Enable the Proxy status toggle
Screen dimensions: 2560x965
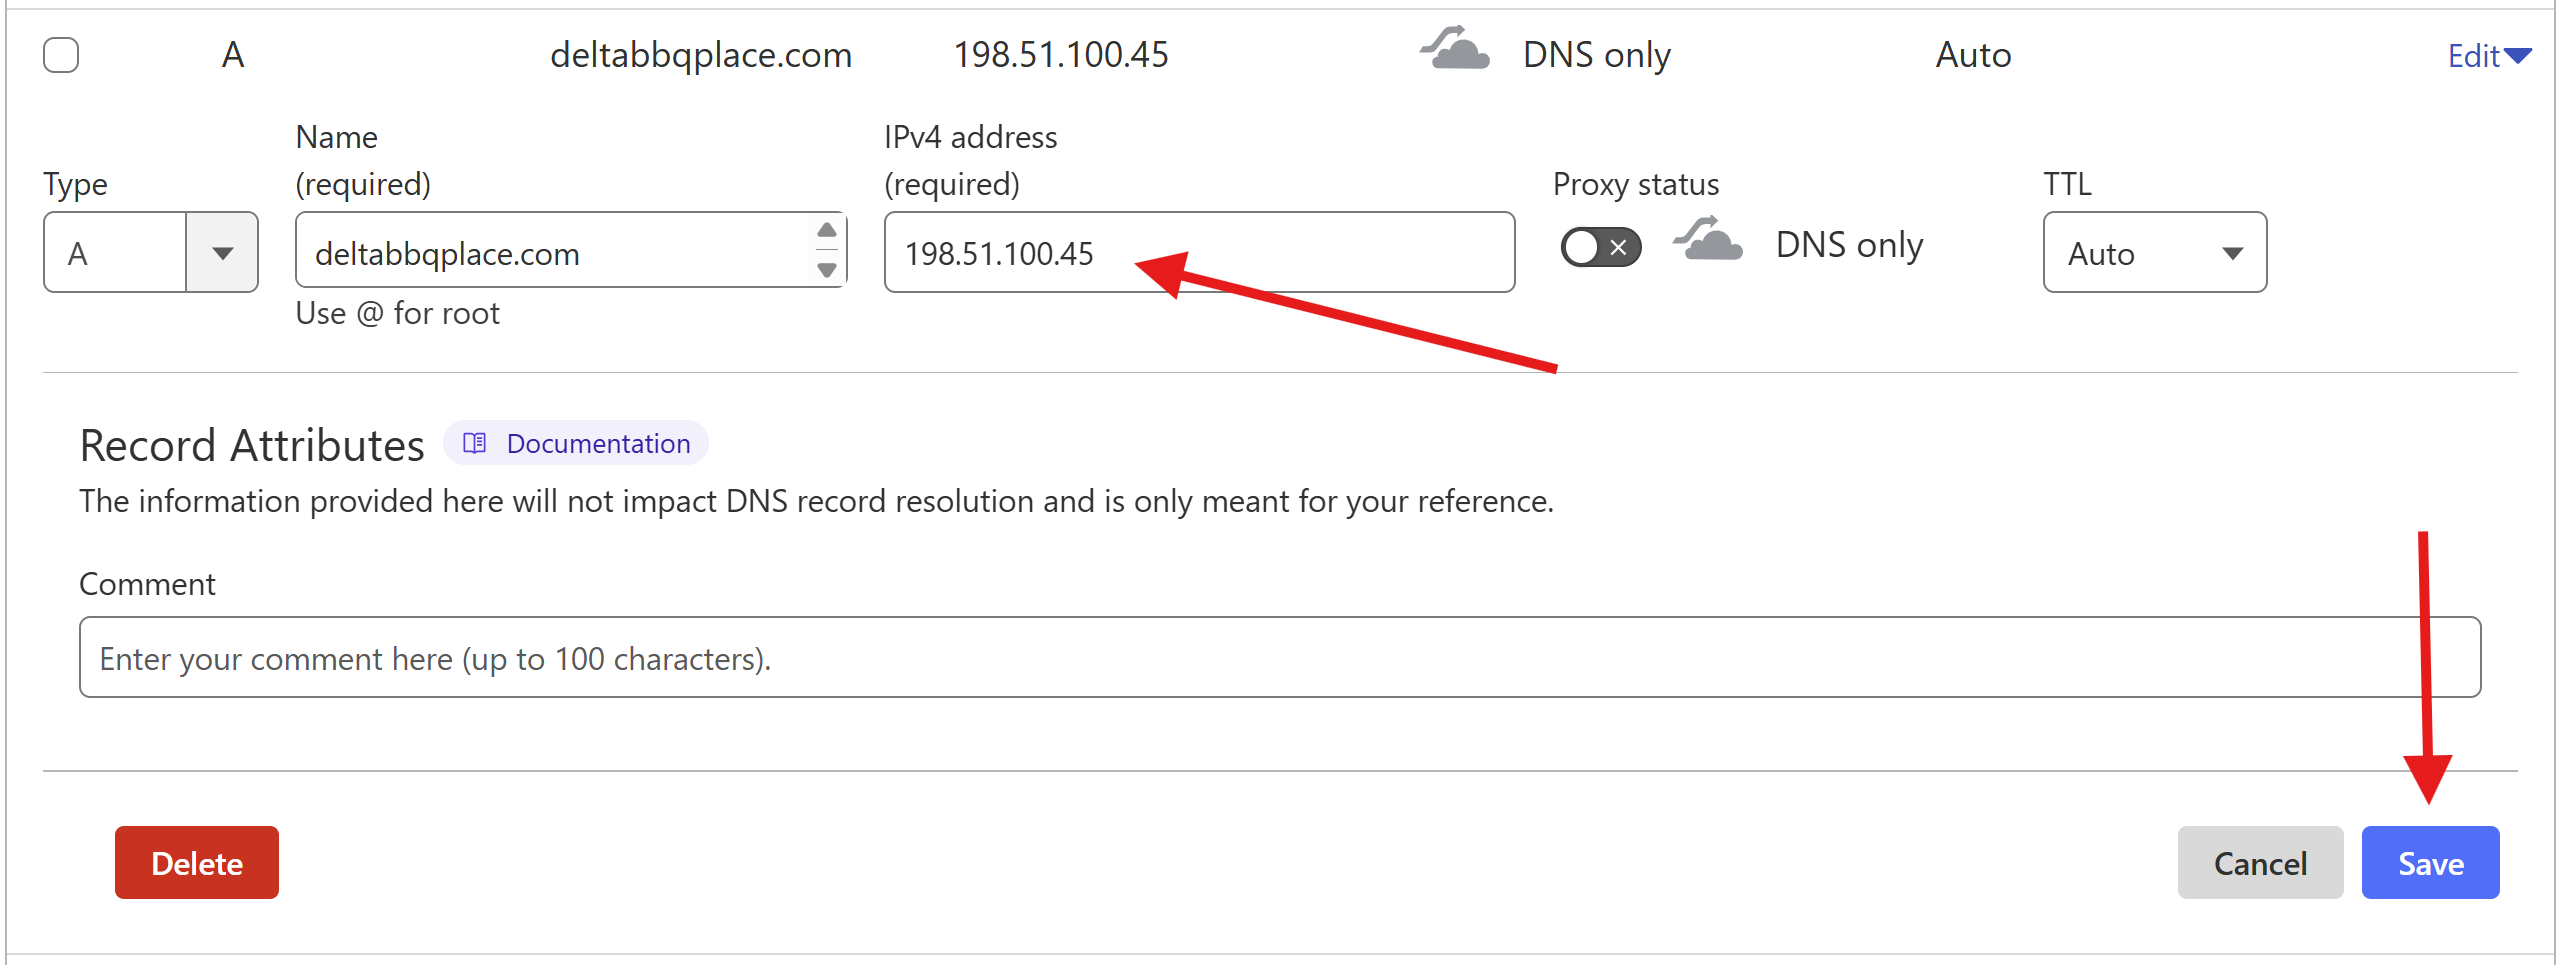tap(1600, 247)
